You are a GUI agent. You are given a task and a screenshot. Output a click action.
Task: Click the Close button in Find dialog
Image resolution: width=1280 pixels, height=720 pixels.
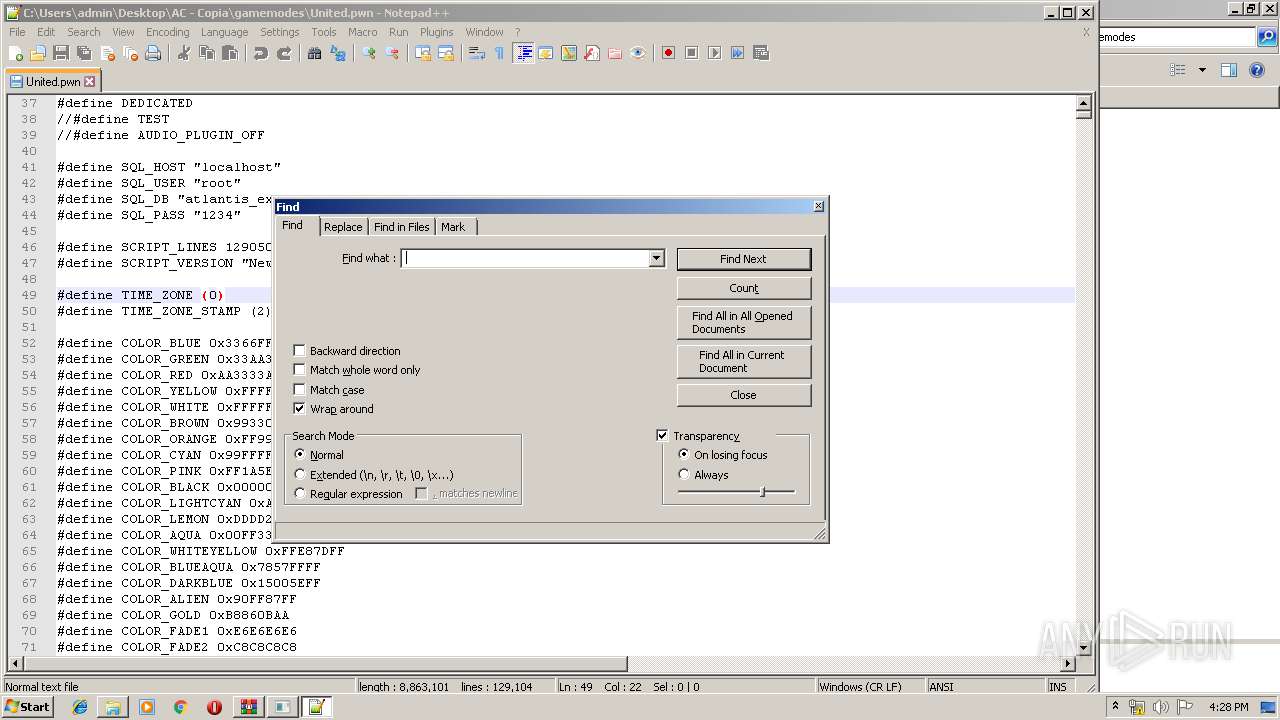(x=743, y=395)
